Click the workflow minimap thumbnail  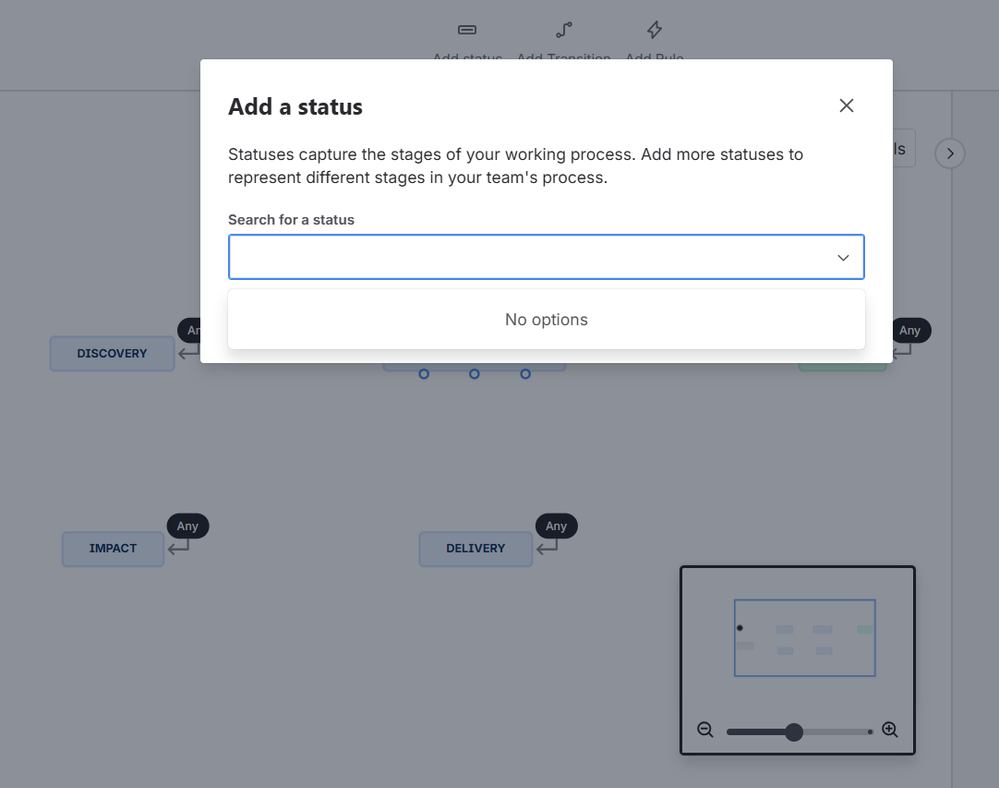(804, 637)
